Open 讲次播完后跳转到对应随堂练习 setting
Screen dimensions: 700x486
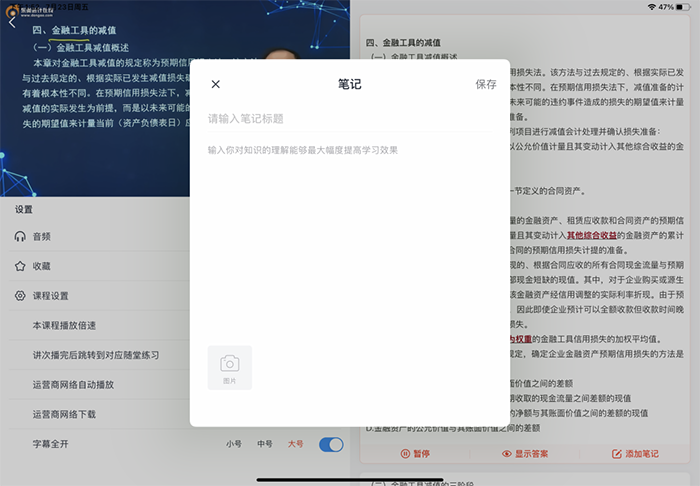point(95,355)
